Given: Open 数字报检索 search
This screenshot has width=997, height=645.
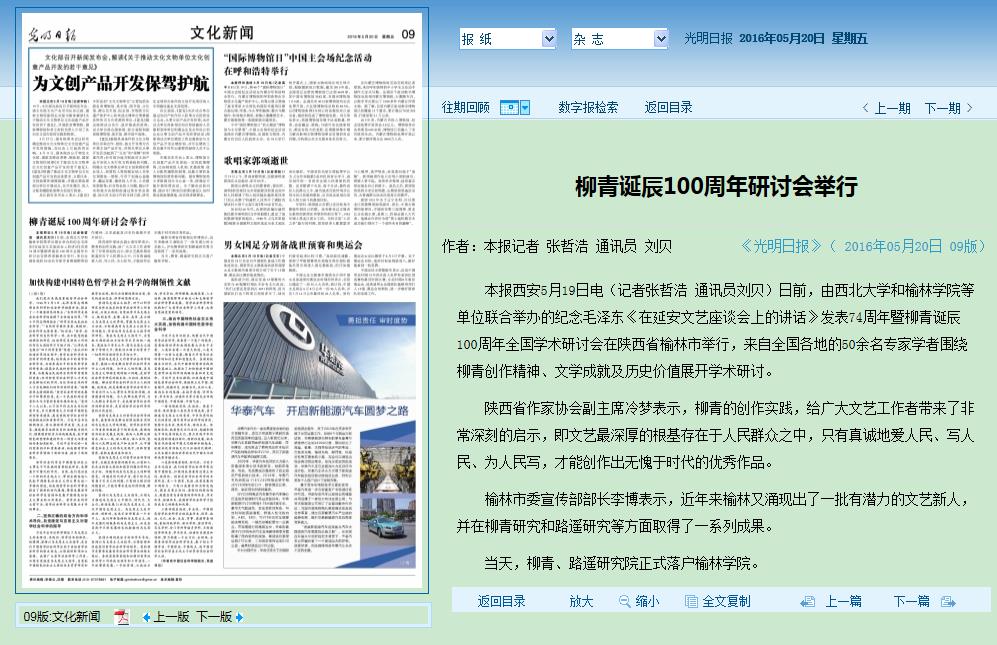Looking at the screenshot, I should coord(588,108).
